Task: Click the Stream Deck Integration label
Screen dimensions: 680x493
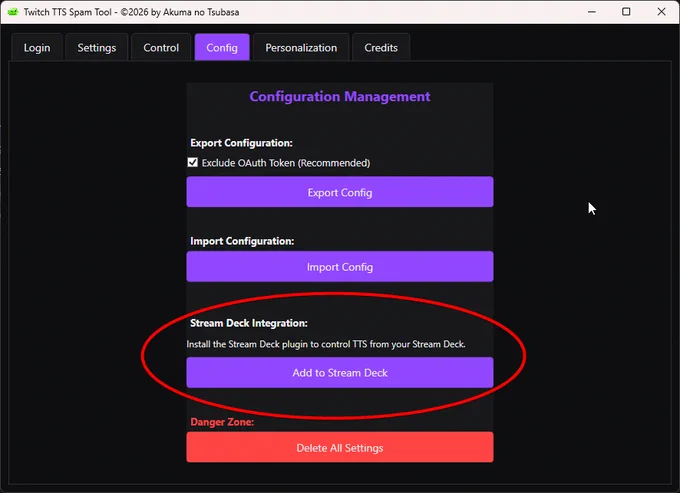Action: [x=249, y=323]
